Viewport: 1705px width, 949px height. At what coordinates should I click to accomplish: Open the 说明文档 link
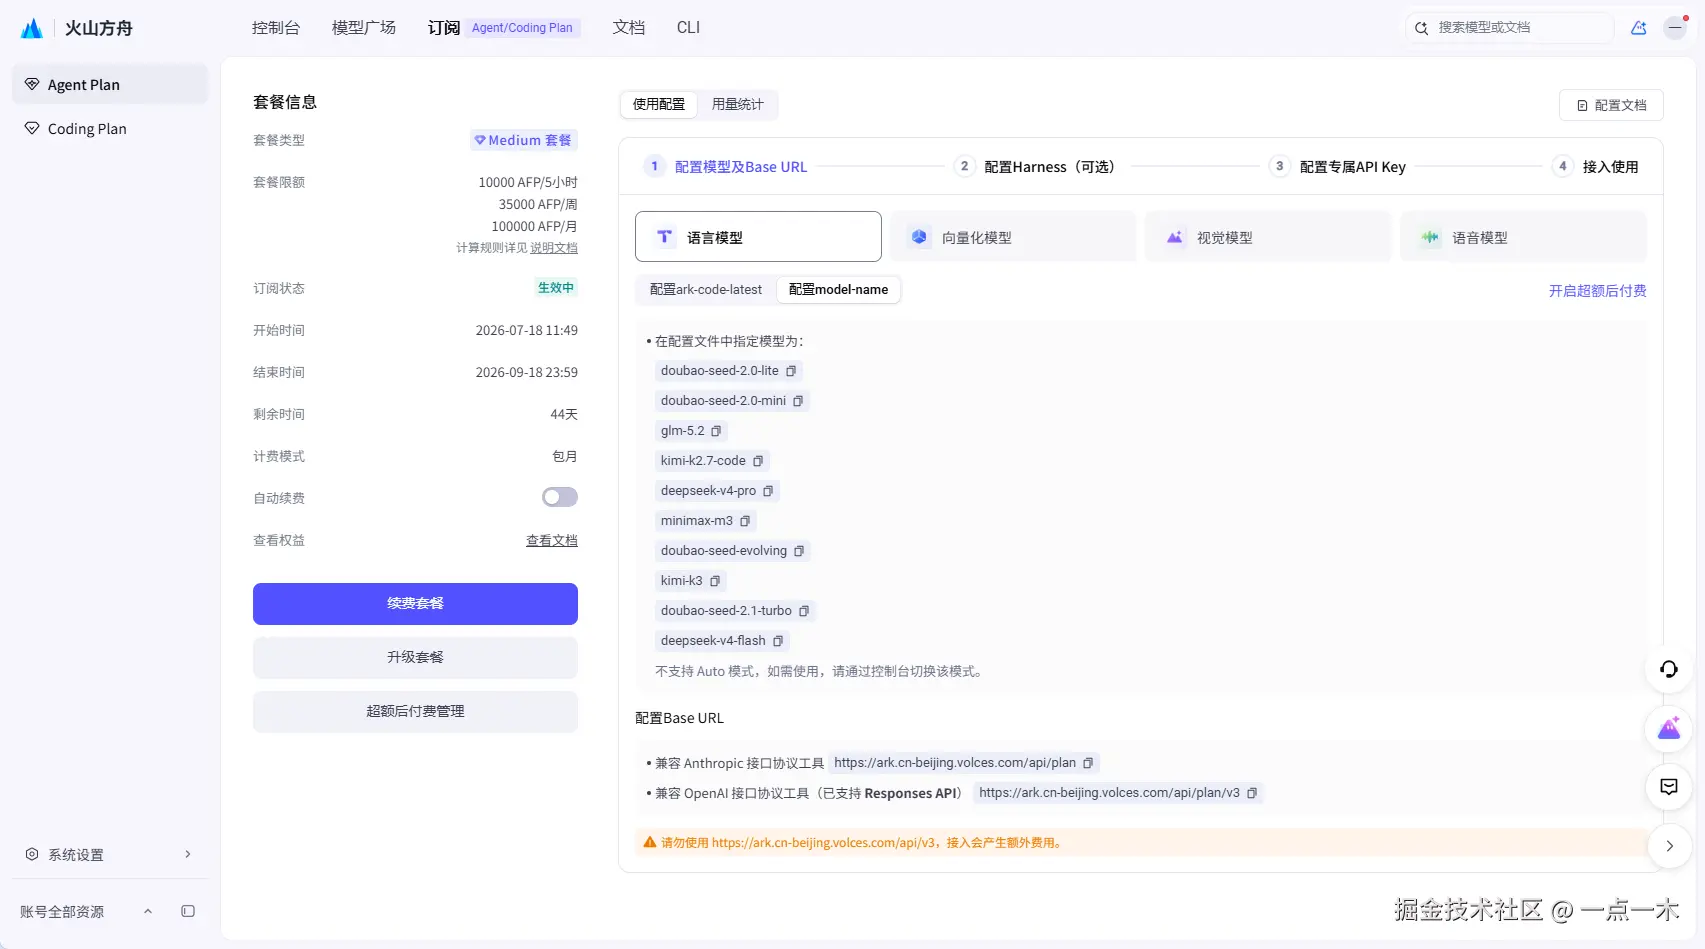[x=554, y=248]
